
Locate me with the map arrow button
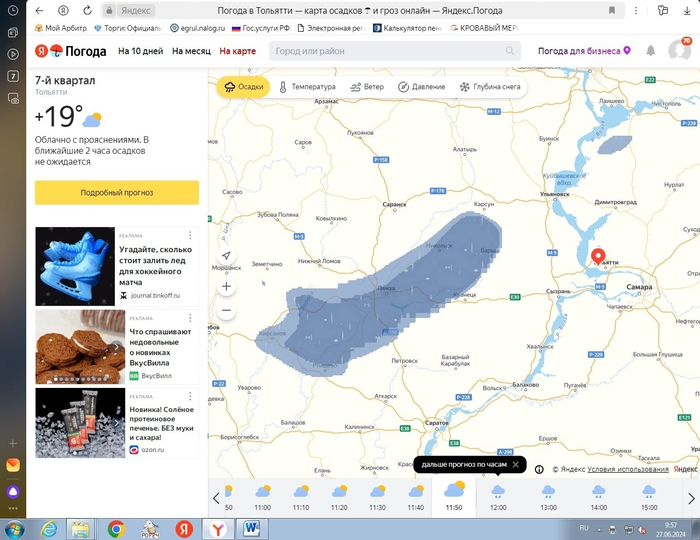pos(226,255)
